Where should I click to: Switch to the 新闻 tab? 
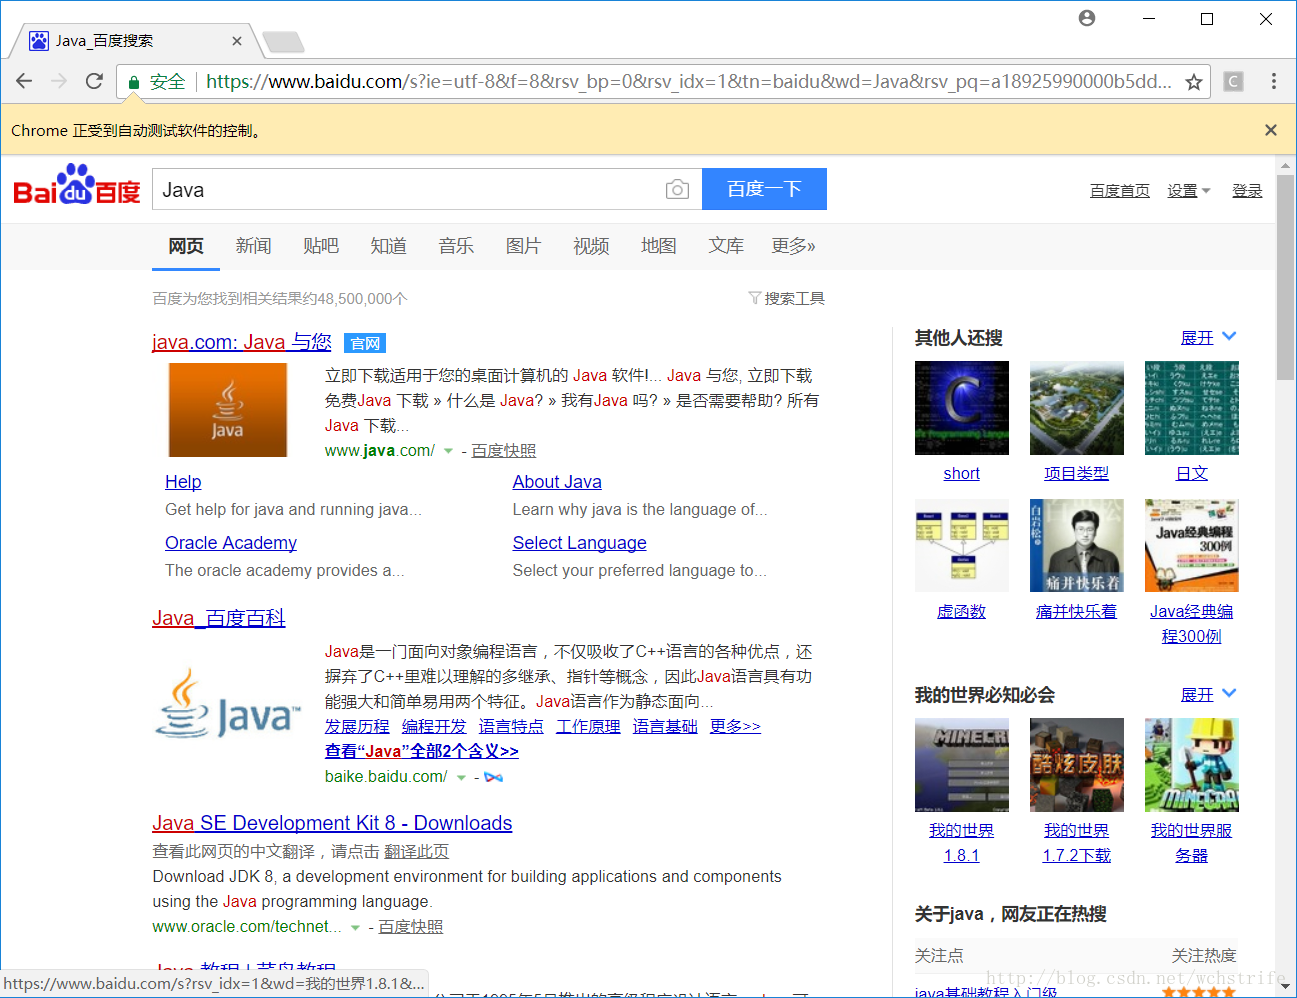[x=253, y=246]
